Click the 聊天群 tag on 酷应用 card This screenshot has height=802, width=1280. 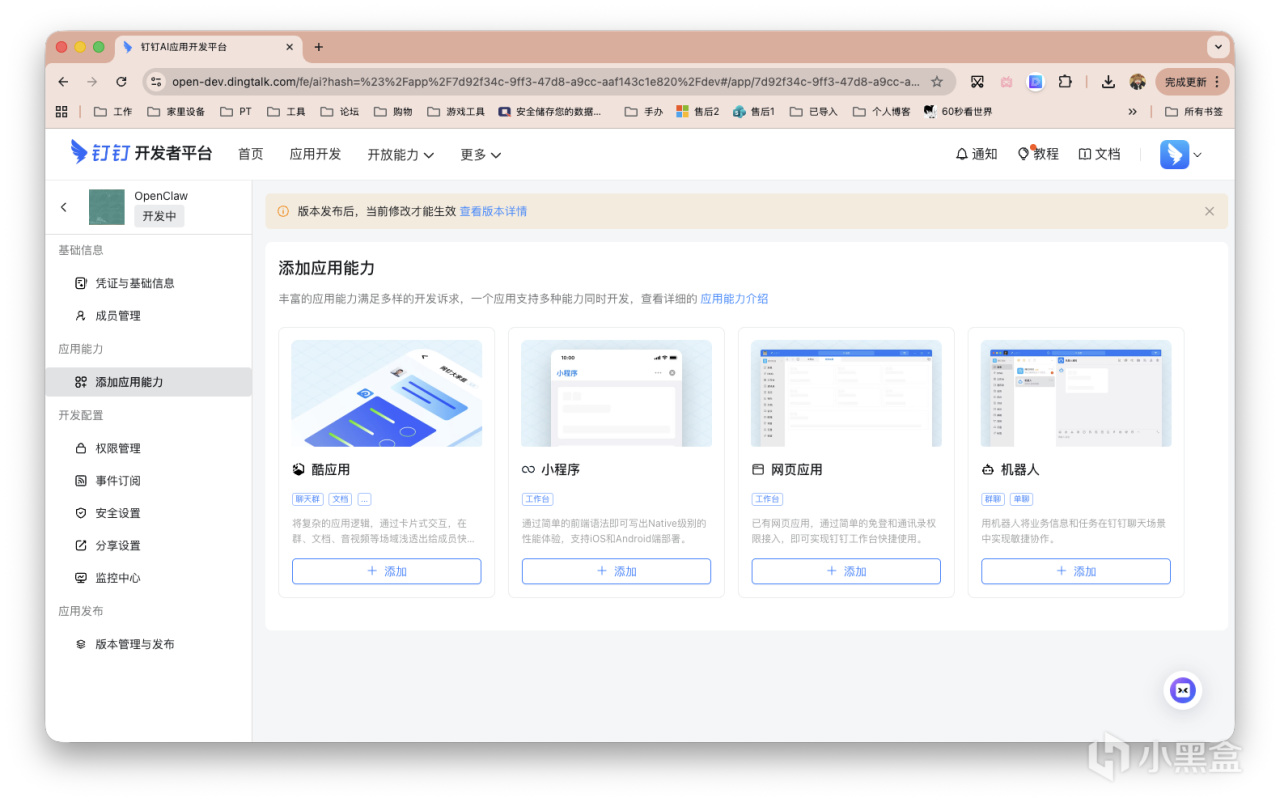pos(307,499)
